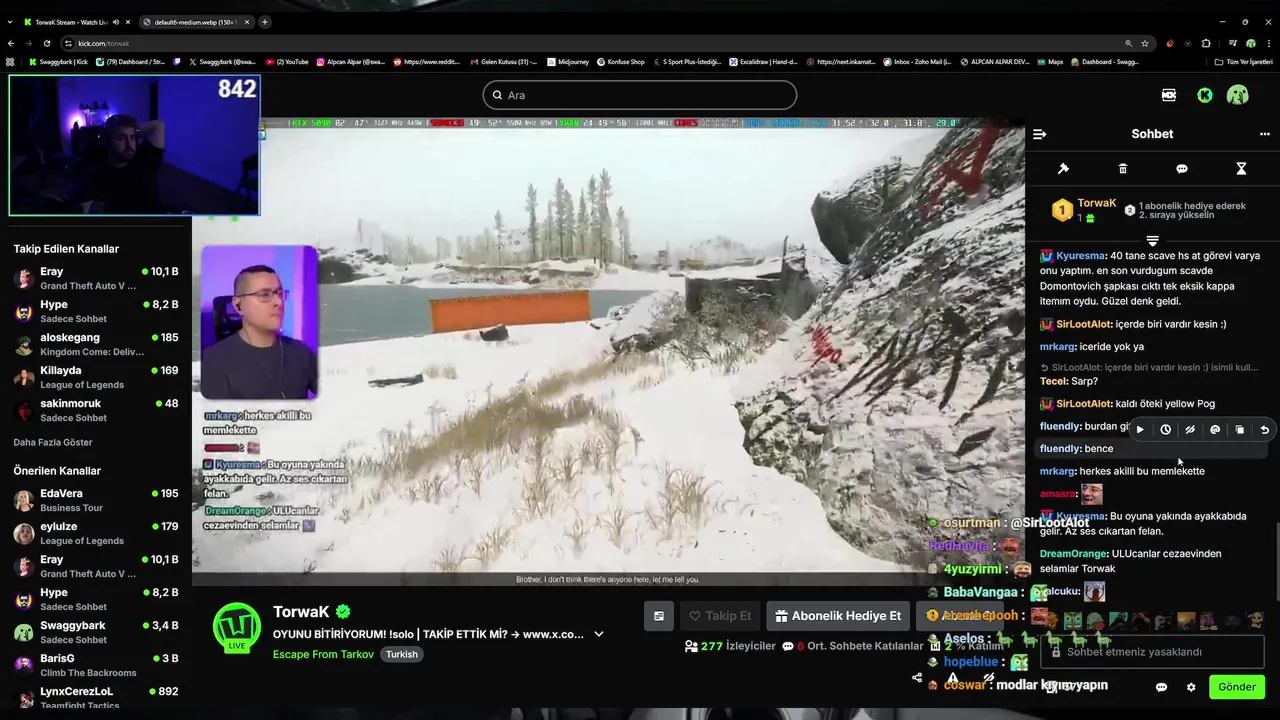Click the circular reply arrow on hovered message

point(1264,430)
